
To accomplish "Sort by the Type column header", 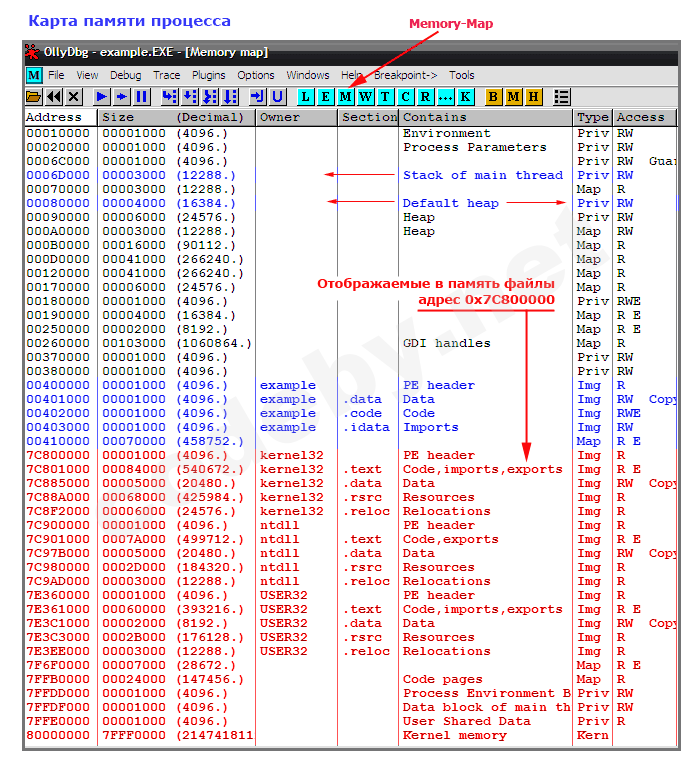I will pos(593,117).
